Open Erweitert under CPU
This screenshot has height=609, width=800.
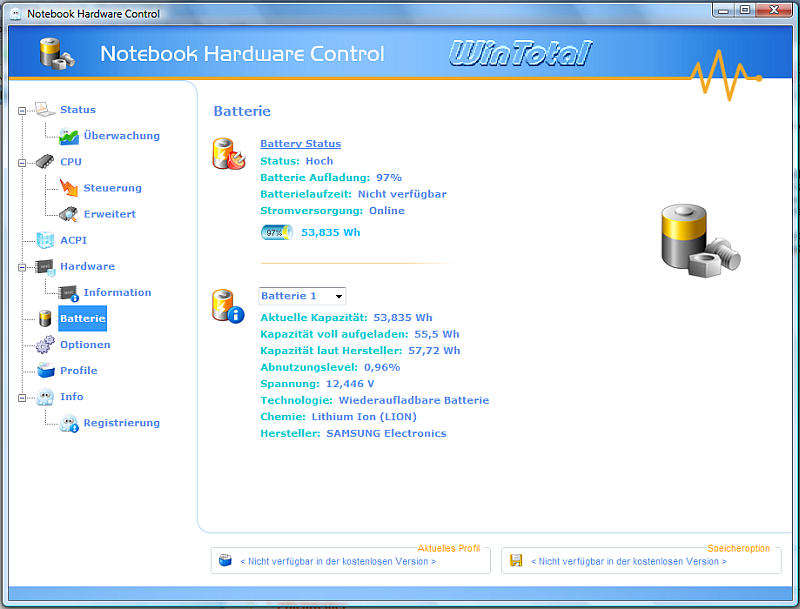pyautogui.click(x=110, y=214)
